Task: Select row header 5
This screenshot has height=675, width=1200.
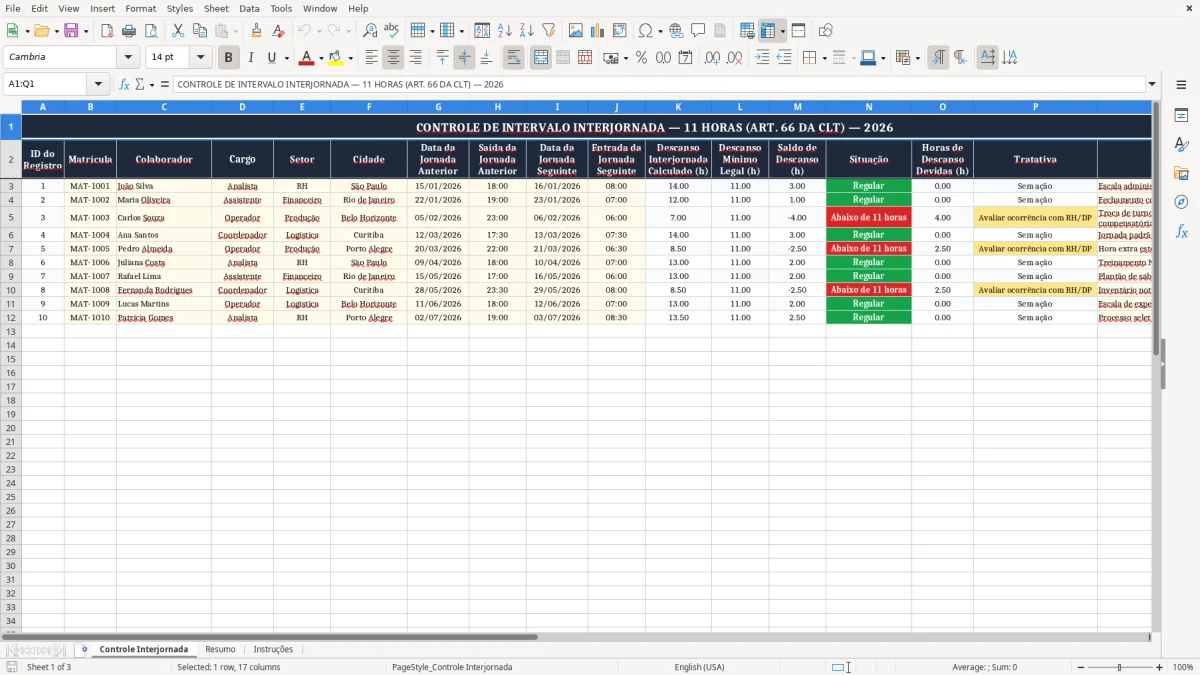Action: 11,217
